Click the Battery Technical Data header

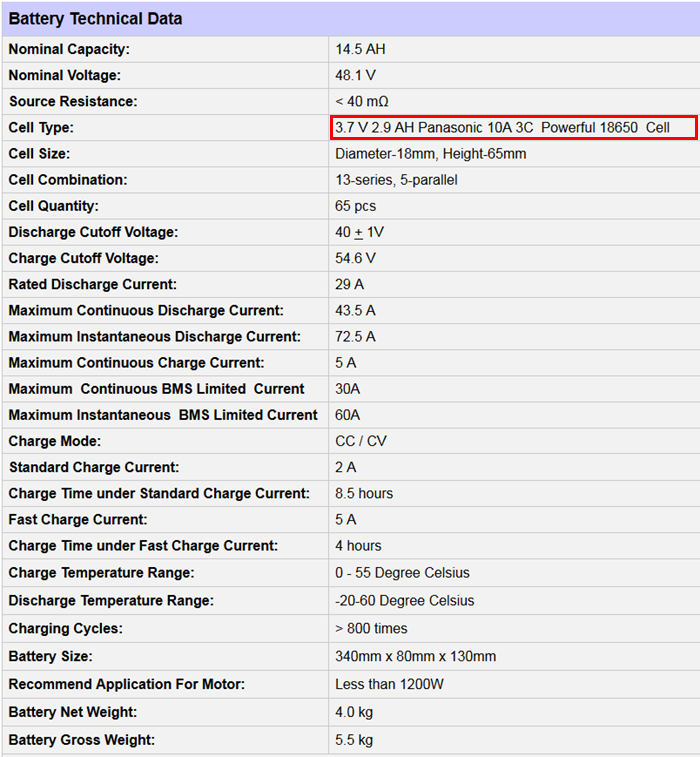[x=96, y=19]
